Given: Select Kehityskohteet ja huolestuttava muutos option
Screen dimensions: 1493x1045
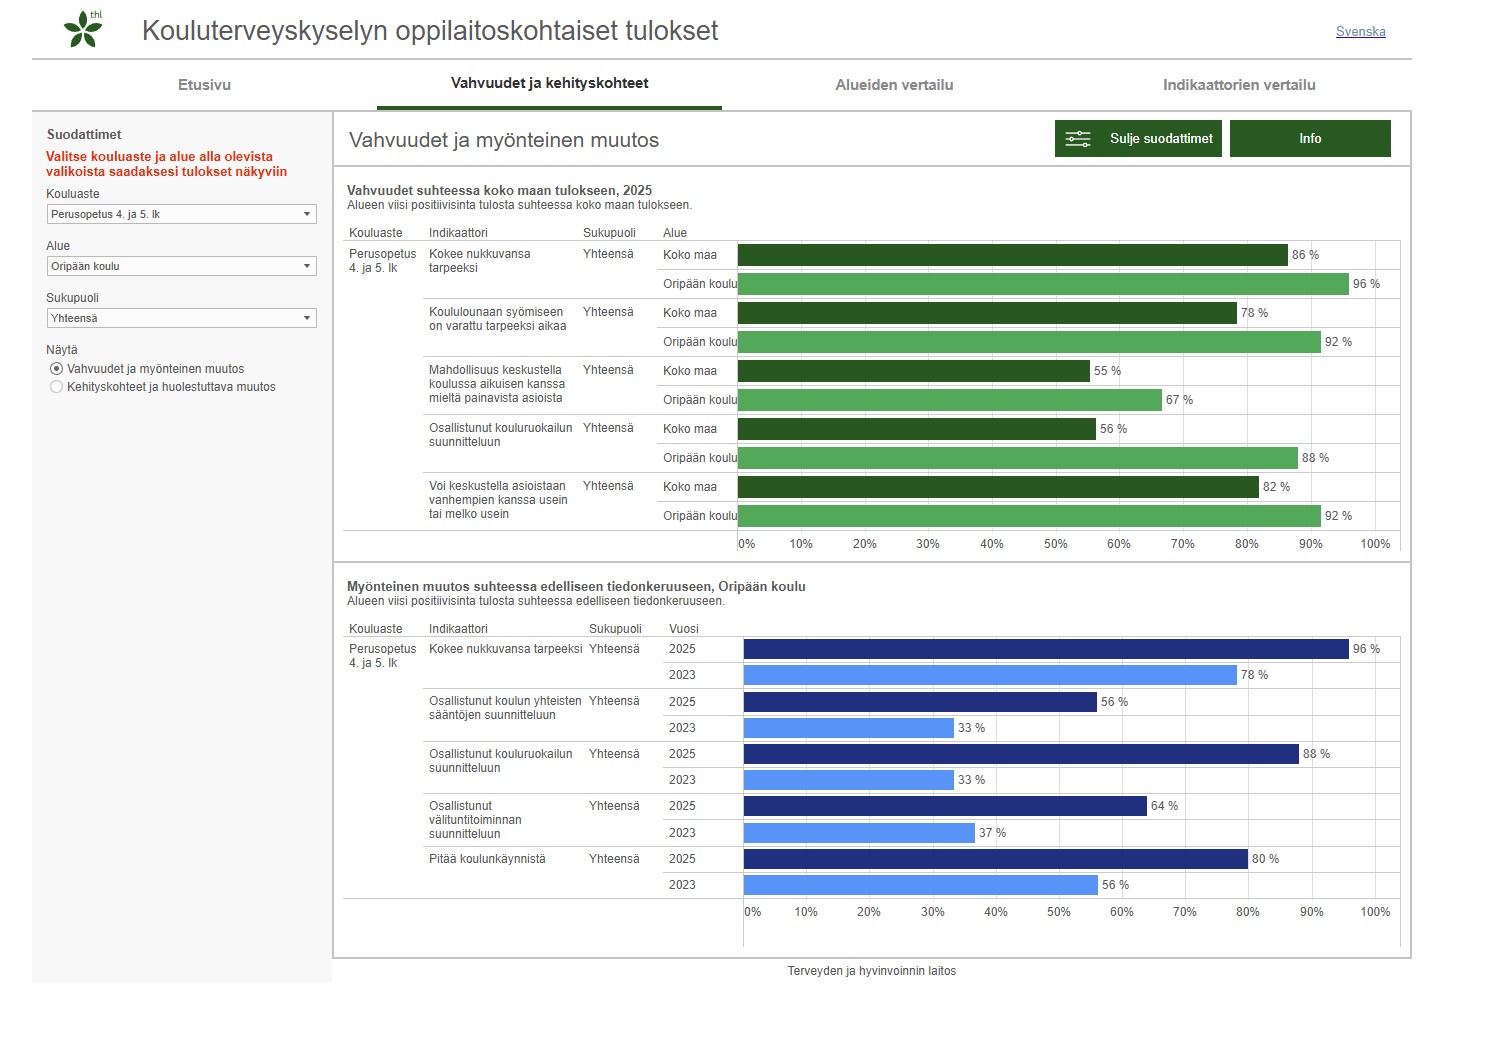Looking at the screenshot, I should click(x=57, y=387).
